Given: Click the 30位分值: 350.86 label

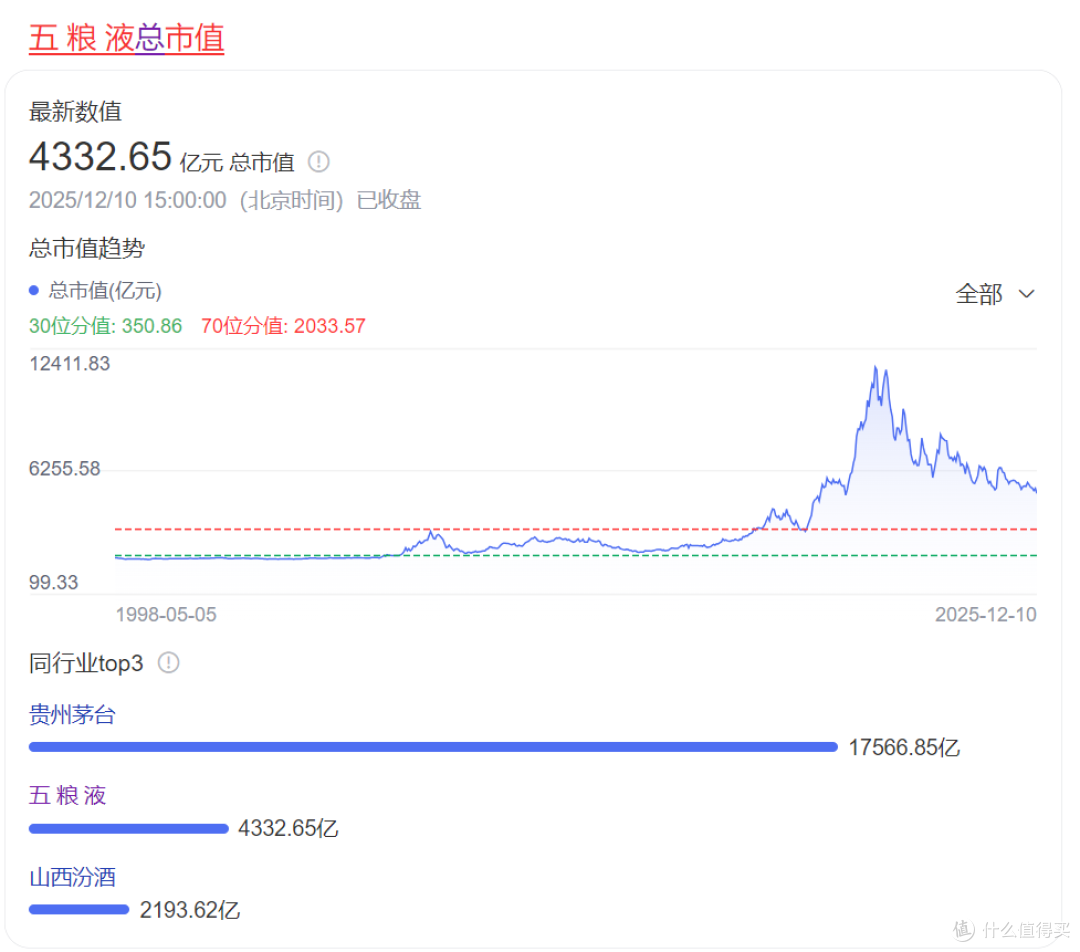Looking at the screenshot, I should tap(105, 326).
